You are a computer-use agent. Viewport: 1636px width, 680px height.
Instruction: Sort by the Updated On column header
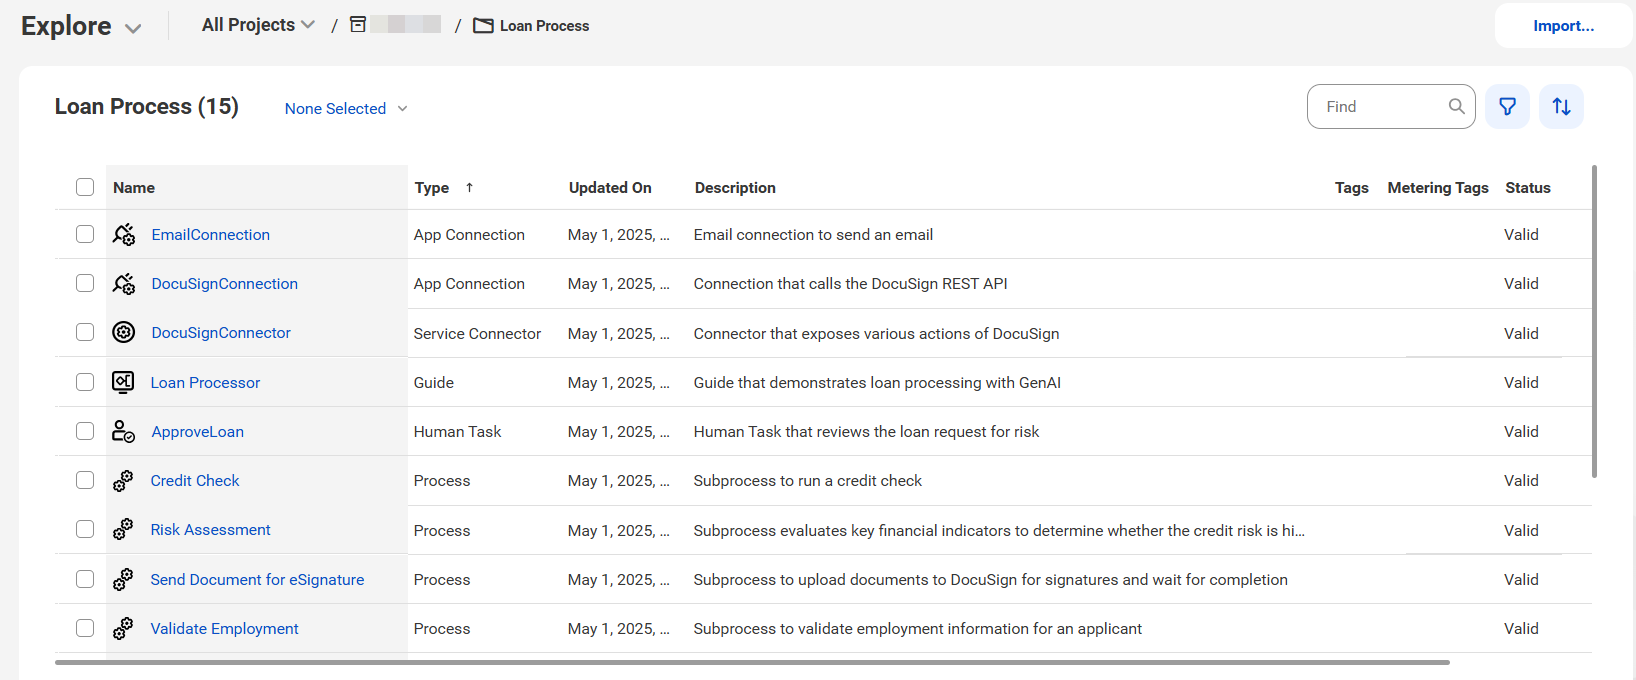[x=610, y=187]
